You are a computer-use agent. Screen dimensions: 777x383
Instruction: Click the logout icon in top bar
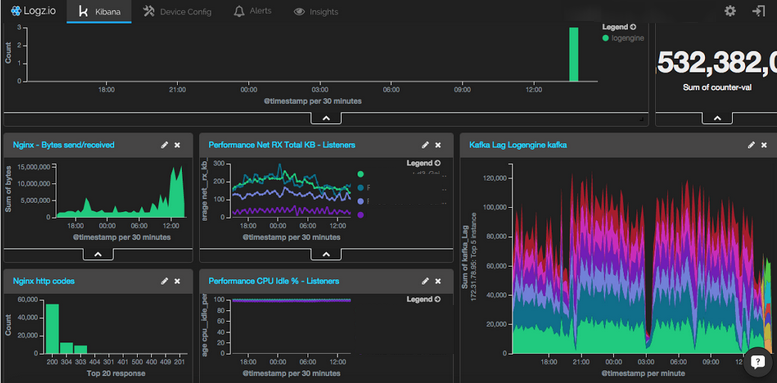click(x=759, y=11)
